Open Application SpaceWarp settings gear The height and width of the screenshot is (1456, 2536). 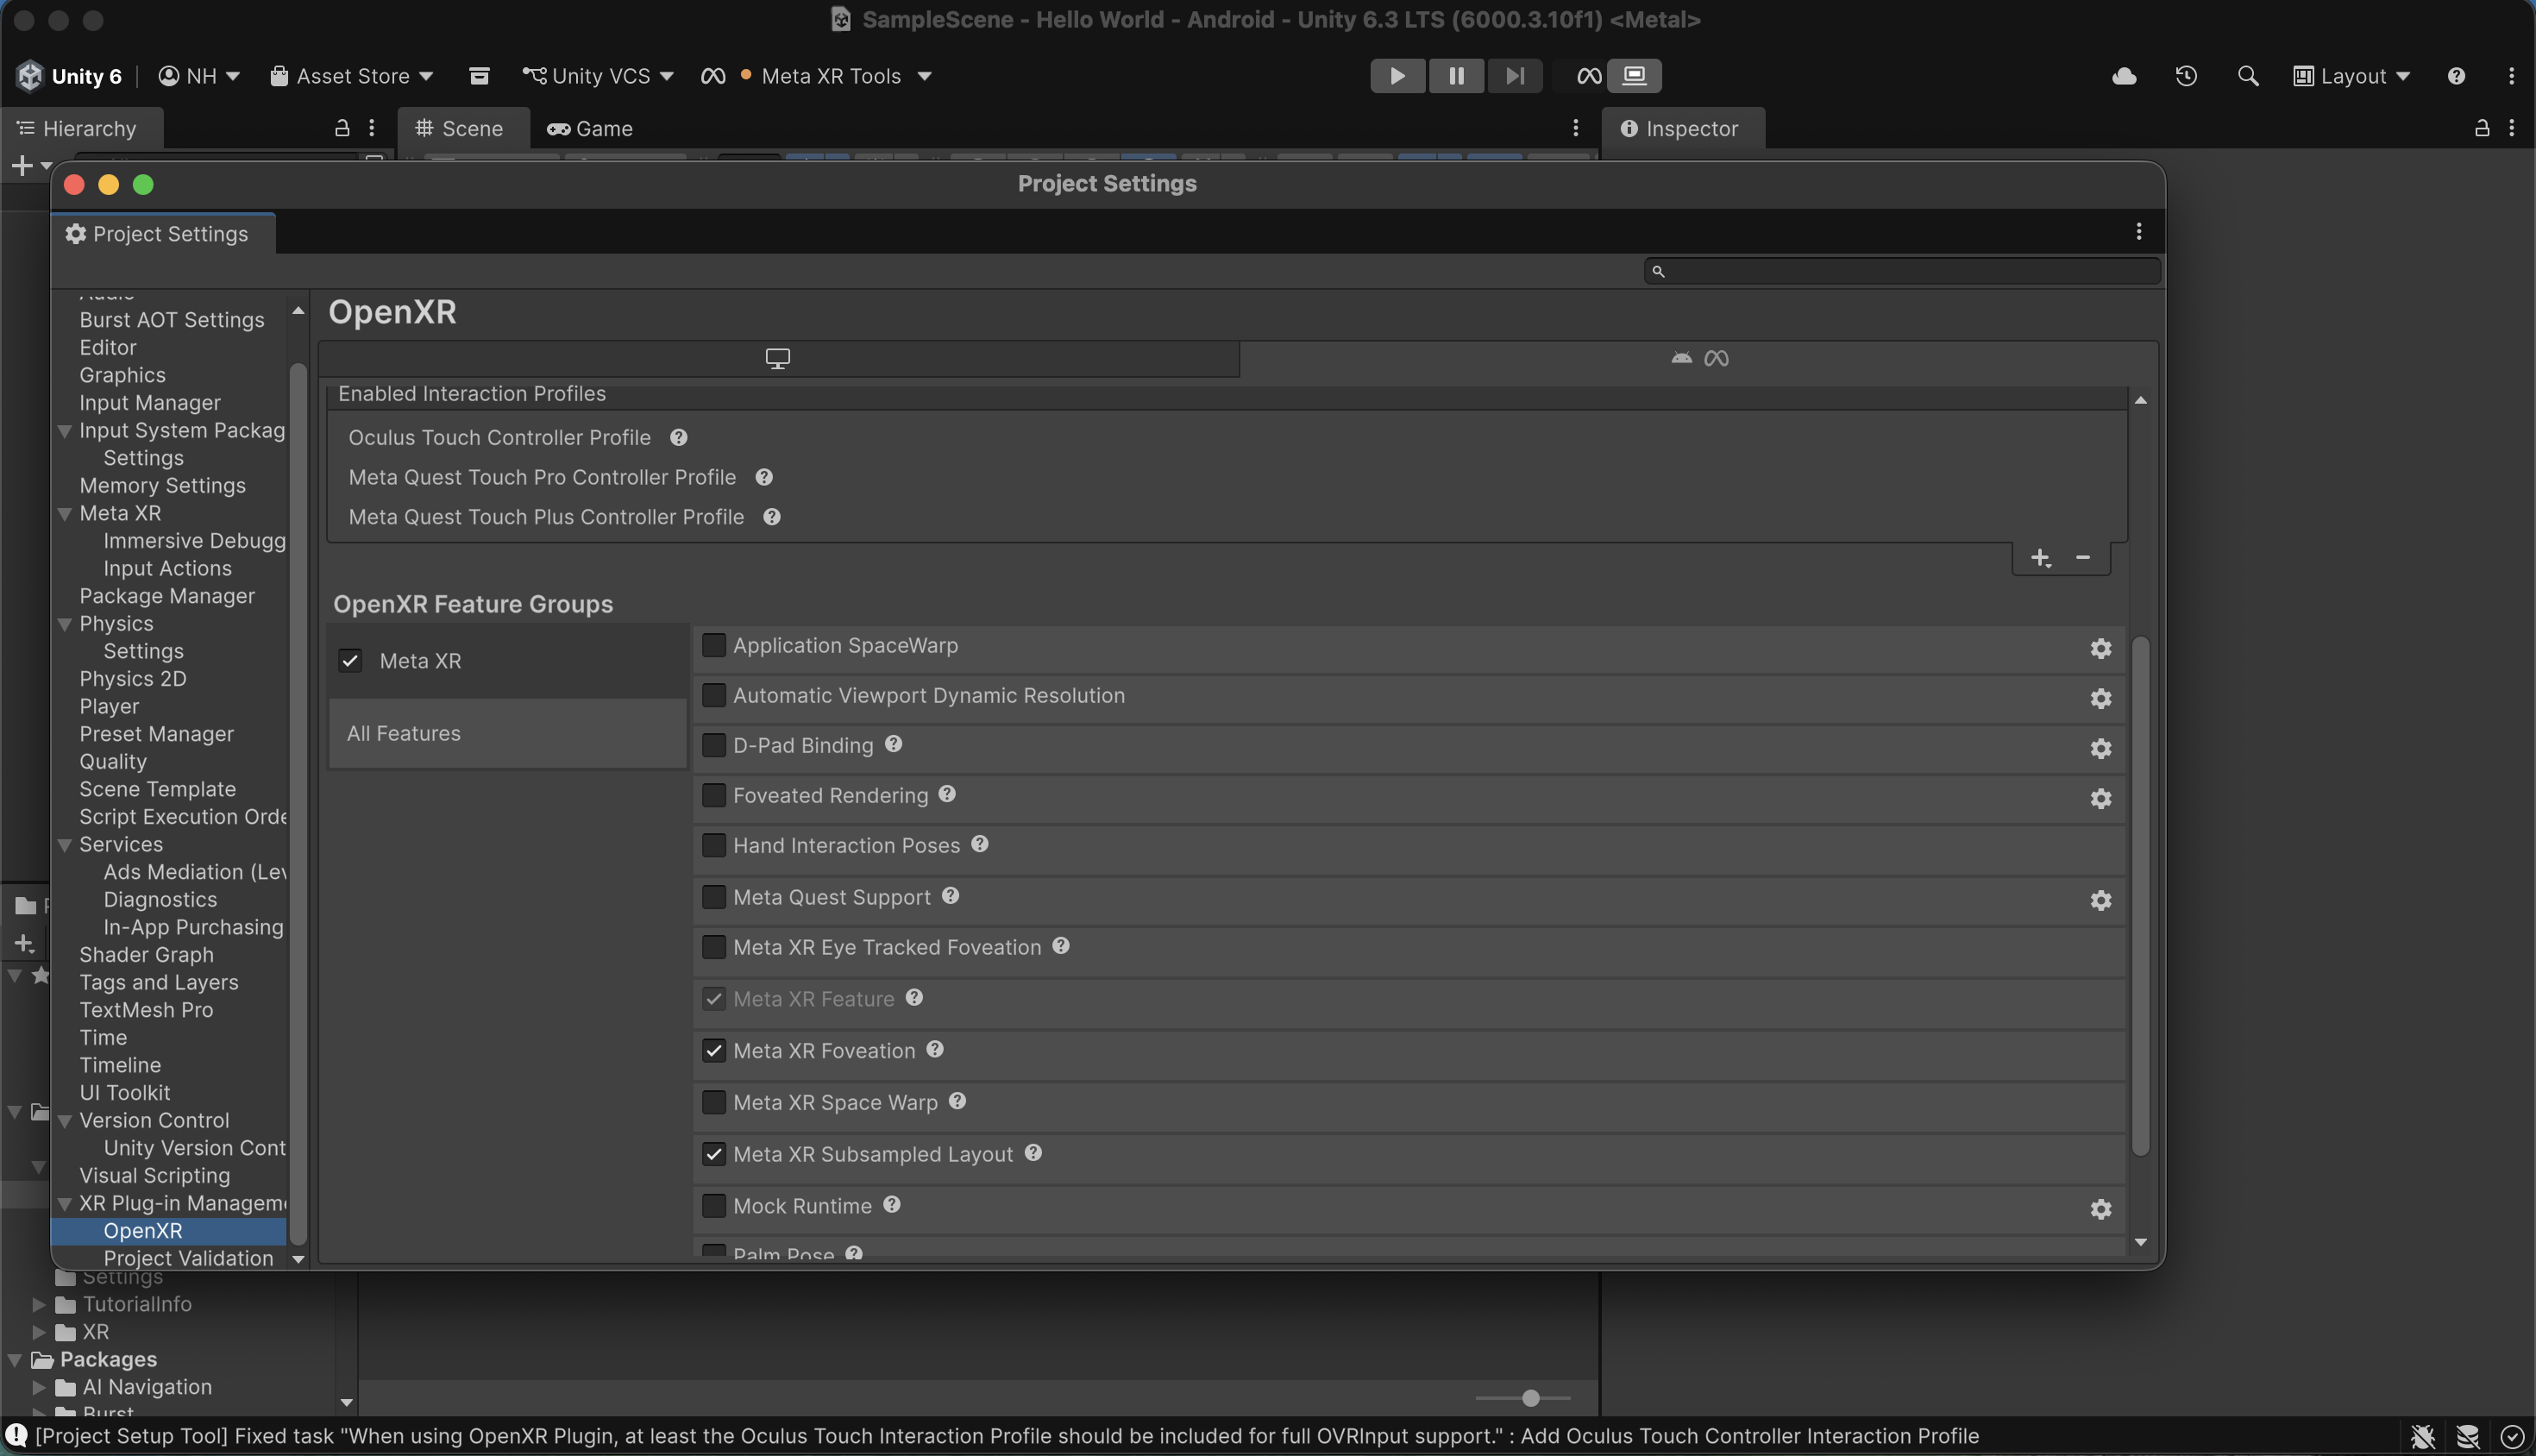point(2100,648)
